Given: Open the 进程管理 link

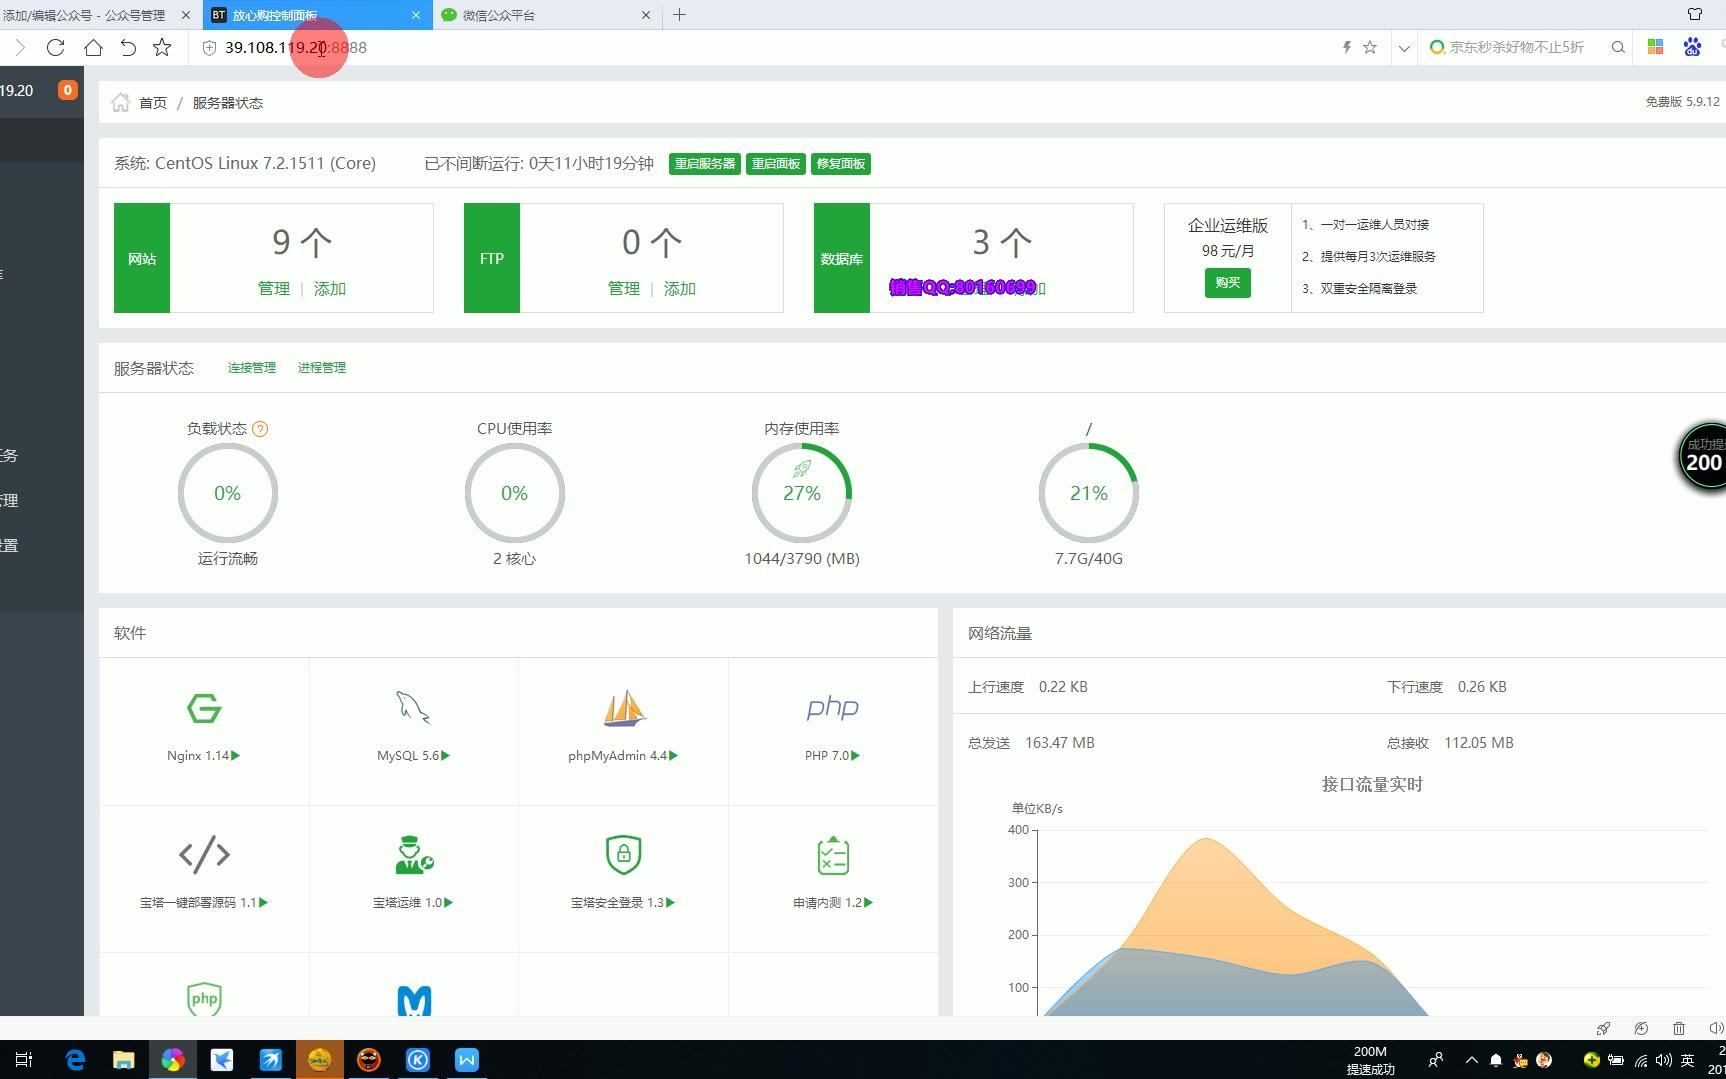Looking at the screenshot, I should tap(322, 368).
